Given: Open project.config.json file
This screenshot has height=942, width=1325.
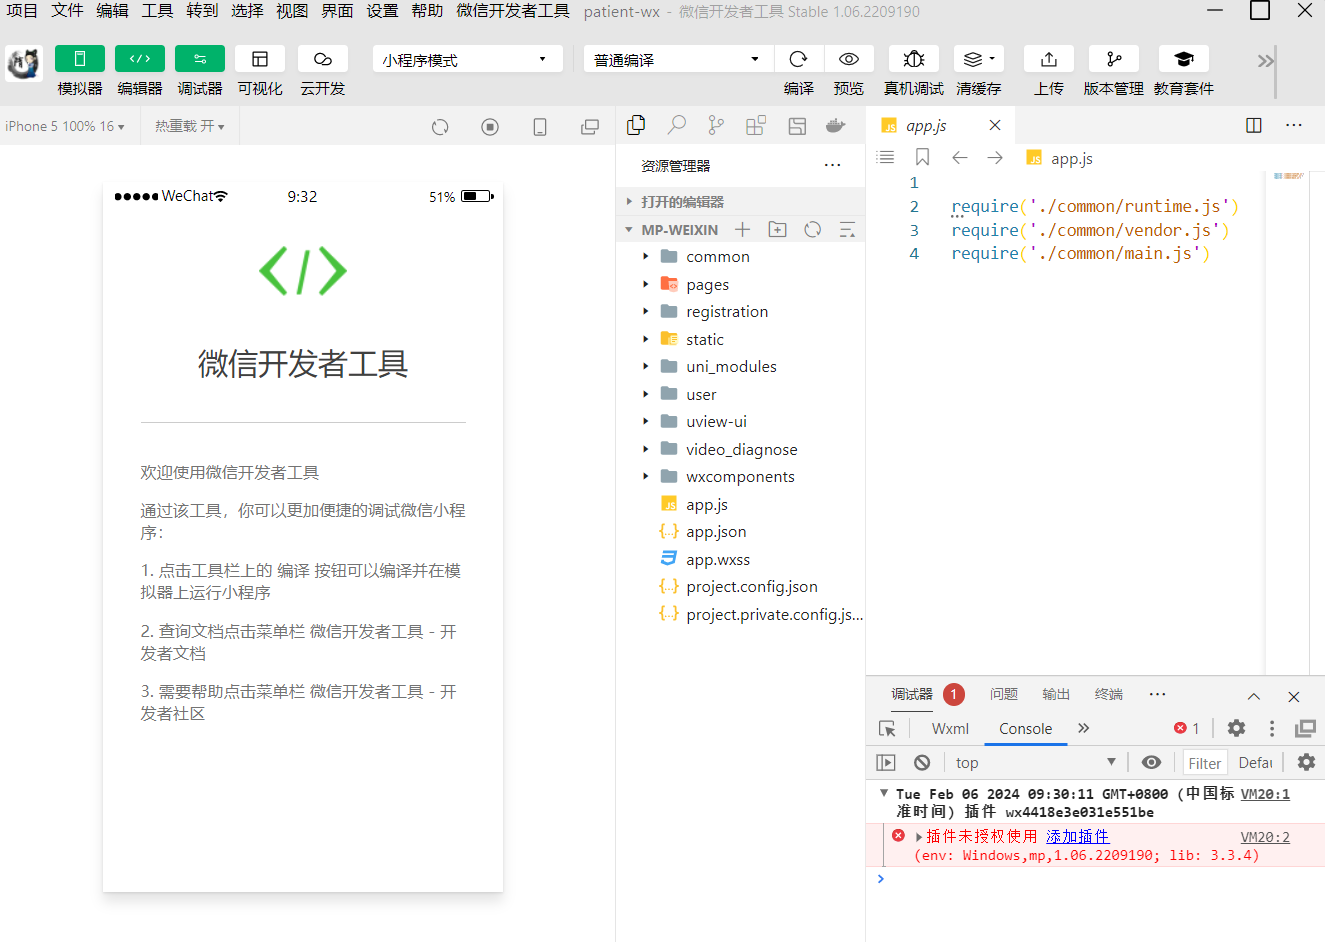Looking at the screenshot, I should (740, 587).
